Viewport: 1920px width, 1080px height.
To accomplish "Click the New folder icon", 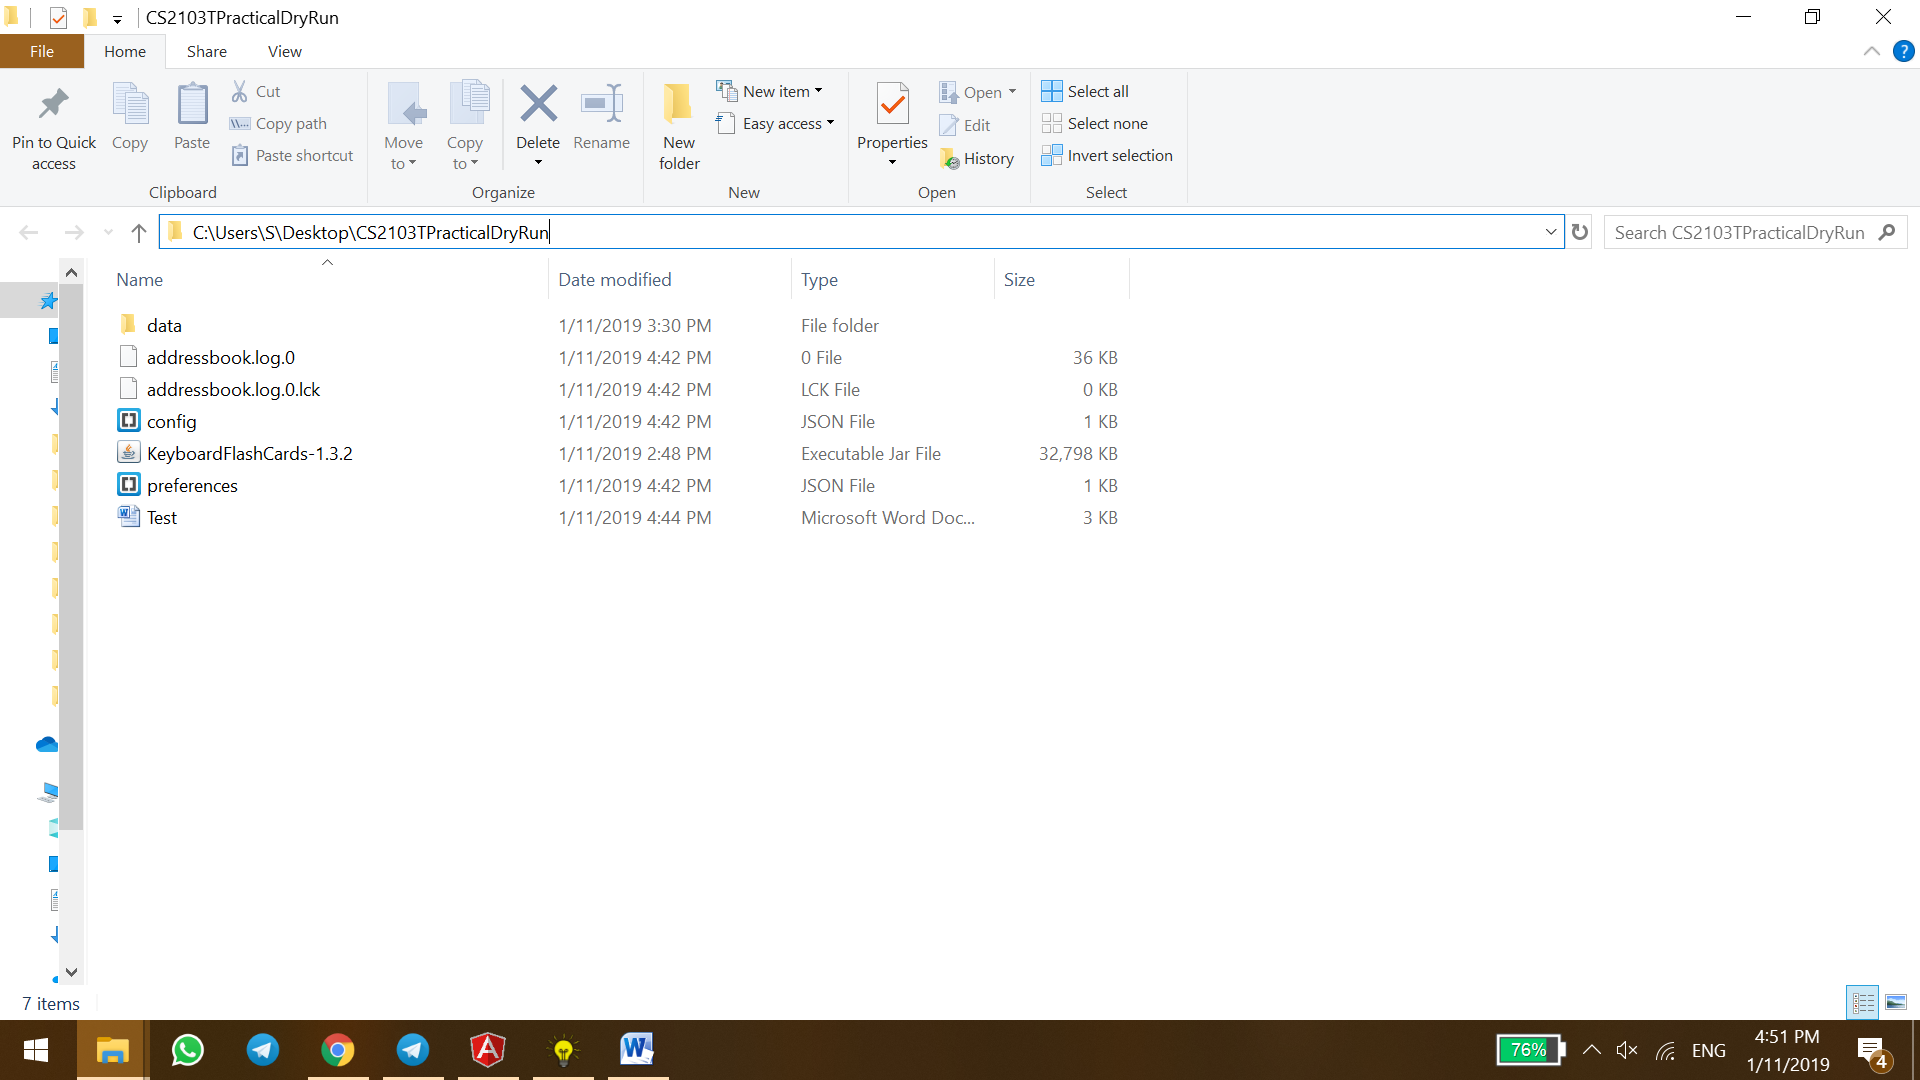I will coord(679,105).
